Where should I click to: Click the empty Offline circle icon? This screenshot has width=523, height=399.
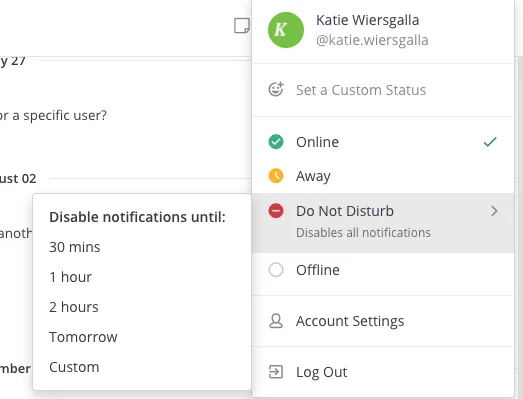coord(276,270)
